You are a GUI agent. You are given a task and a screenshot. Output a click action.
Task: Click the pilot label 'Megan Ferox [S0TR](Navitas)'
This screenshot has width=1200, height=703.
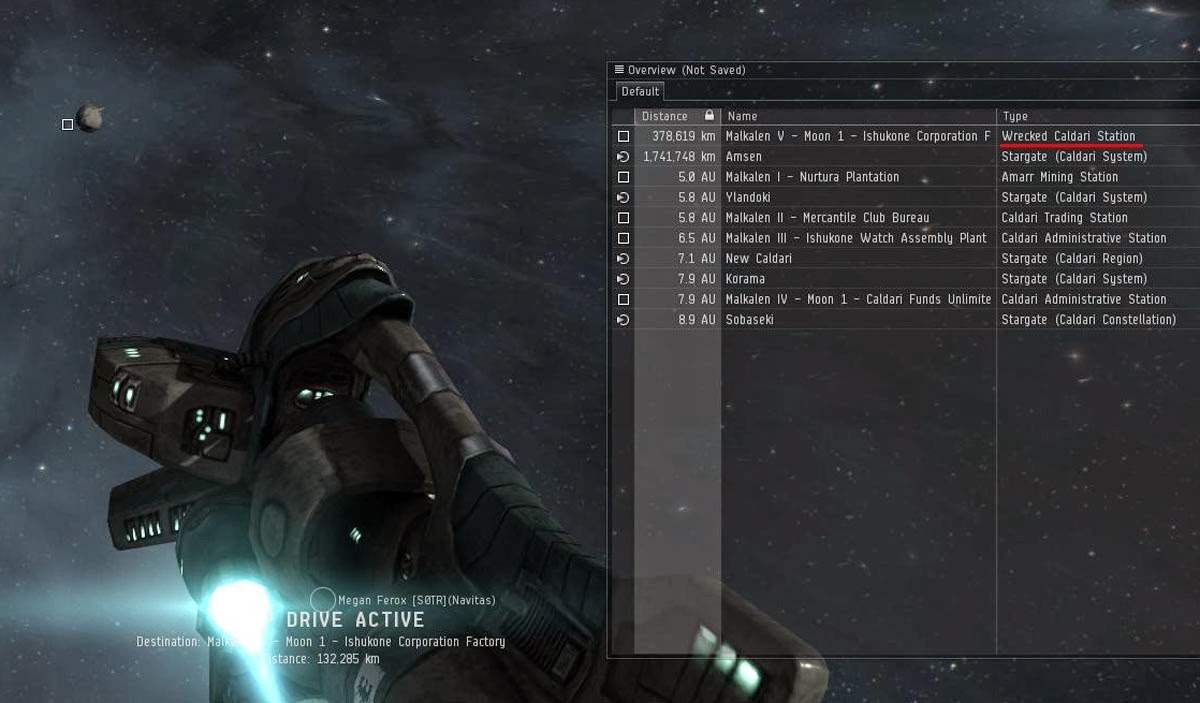(417, 600)
